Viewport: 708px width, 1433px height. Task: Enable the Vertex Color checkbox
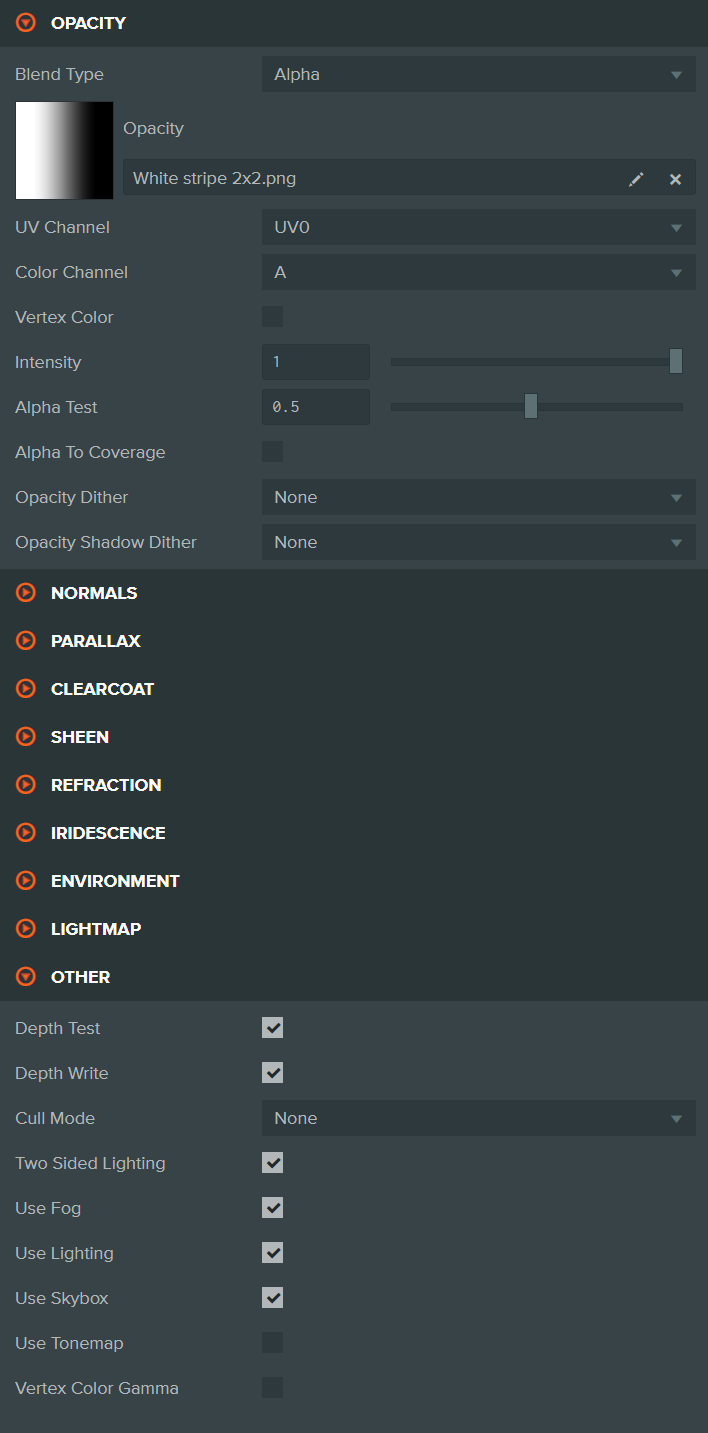click(x=272, y=317)
